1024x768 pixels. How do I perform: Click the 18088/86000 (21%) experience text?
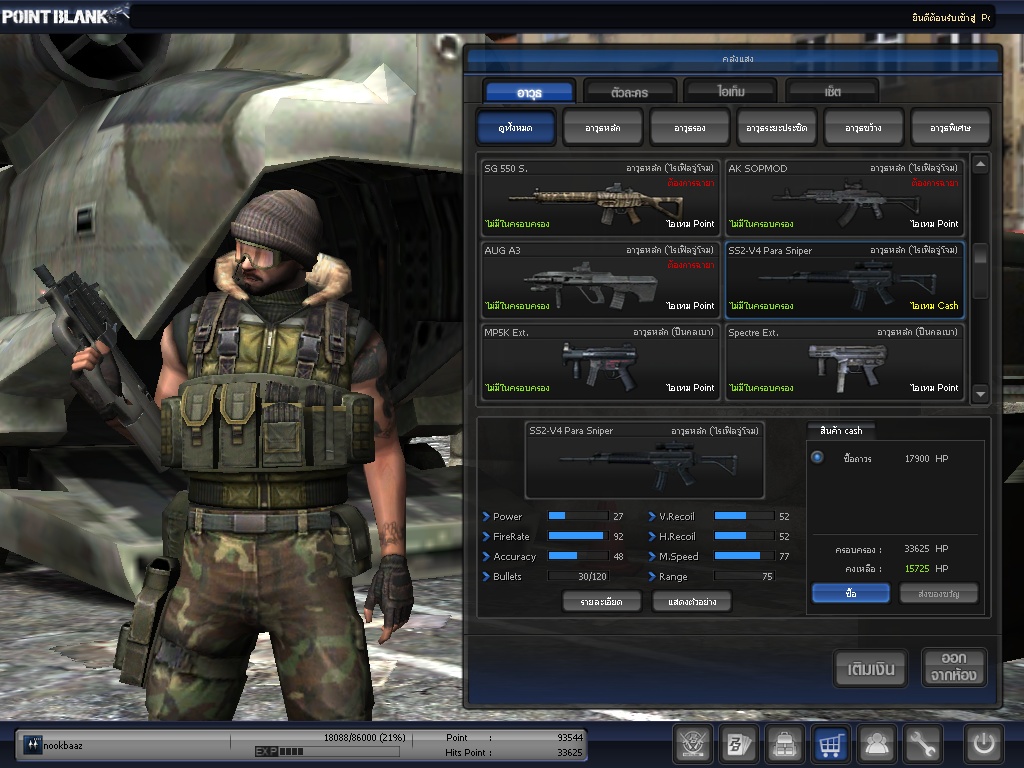click(x=364, y=737)
